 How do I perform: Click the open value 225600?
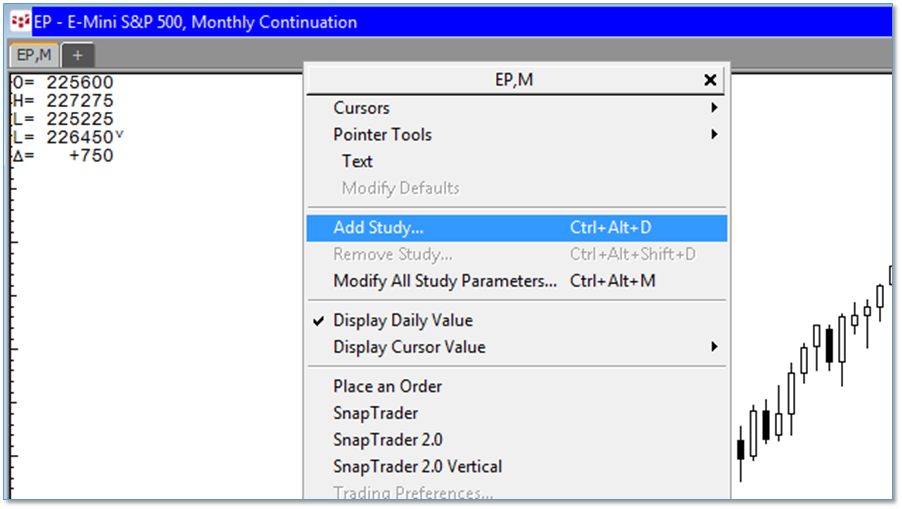coord(80,82)
